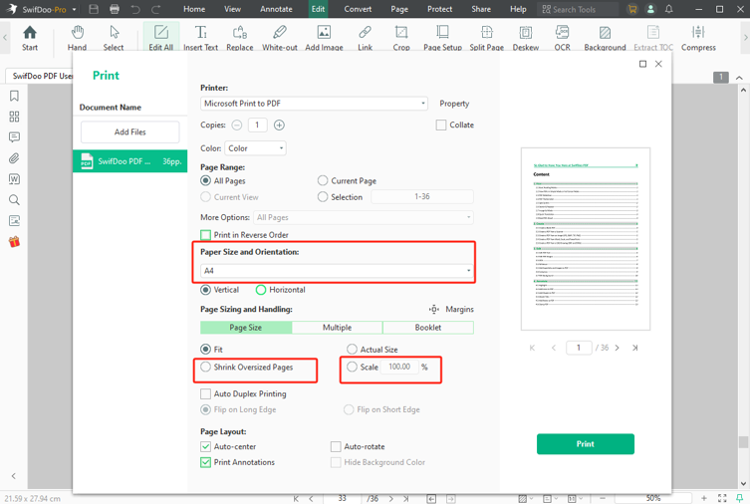
Task: Click the printer icon in title bar
Action: 114,9
